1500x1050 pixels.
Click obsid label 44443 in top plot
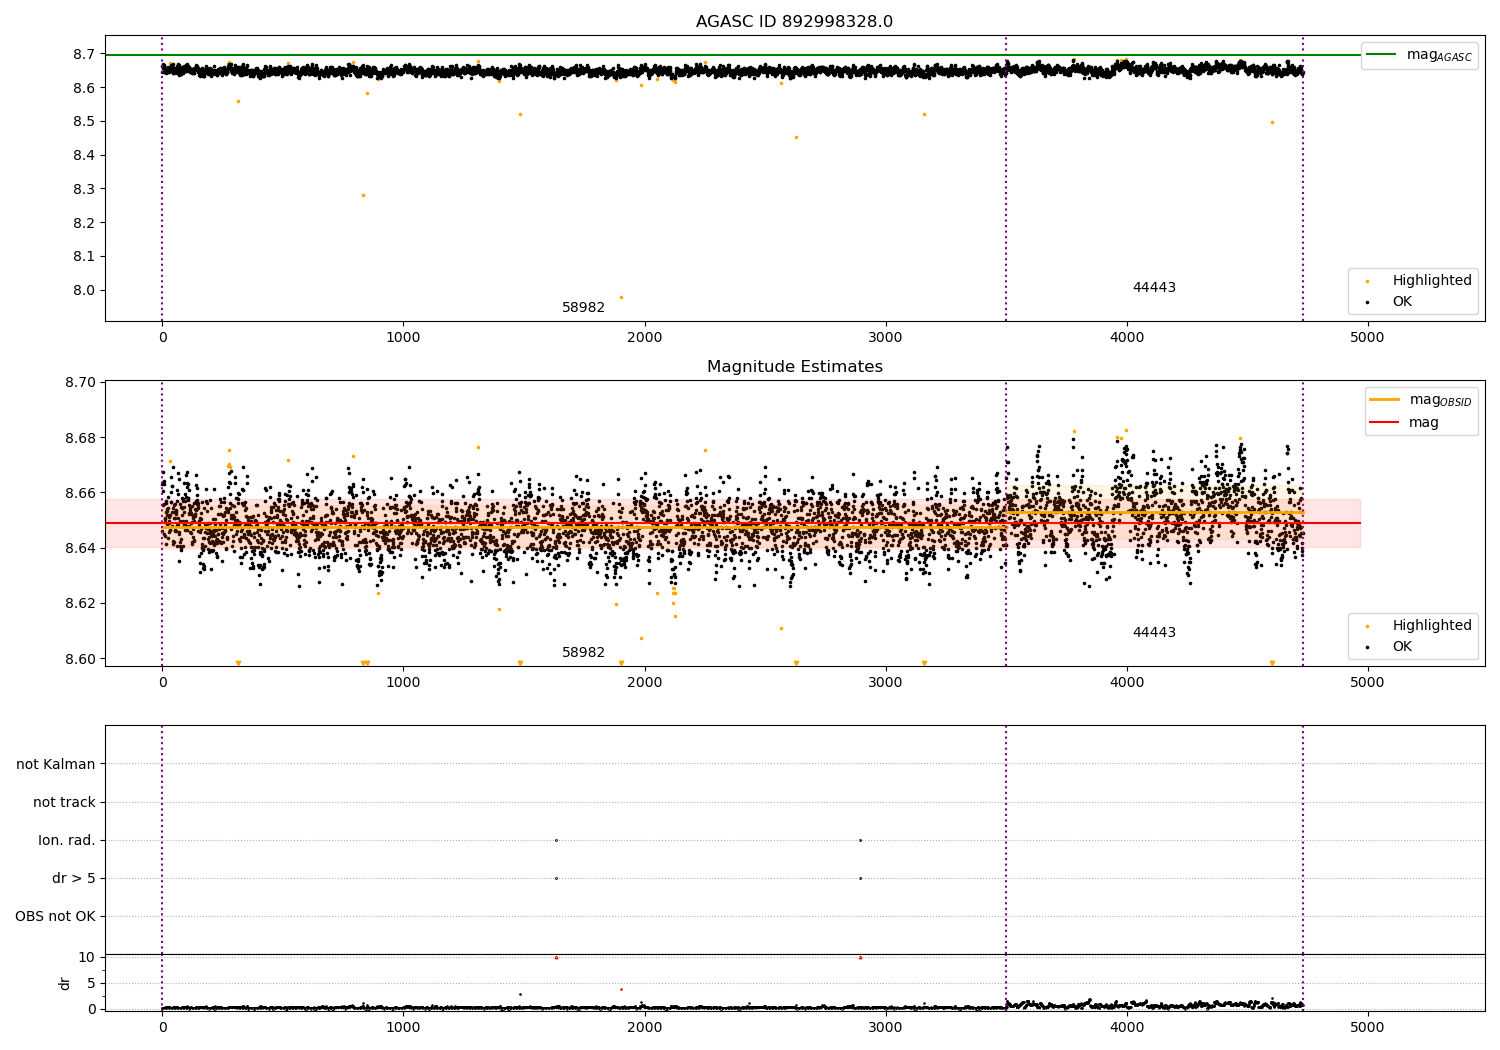point(1154,288)
